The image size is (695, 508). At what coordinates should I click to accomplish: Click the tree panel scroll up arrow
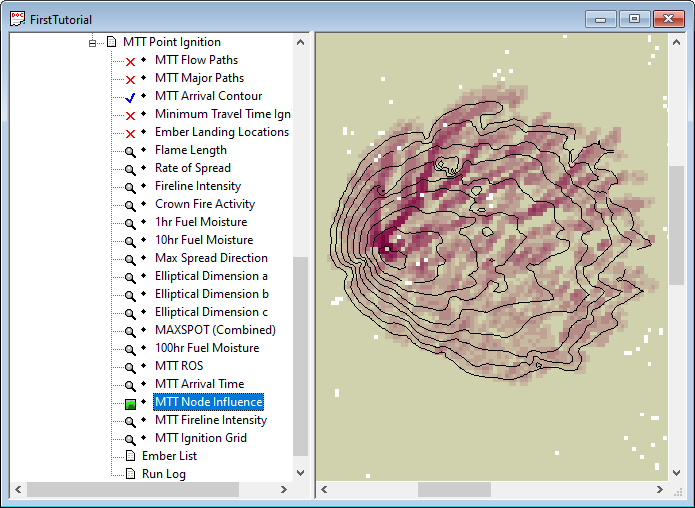click(301, 42)
